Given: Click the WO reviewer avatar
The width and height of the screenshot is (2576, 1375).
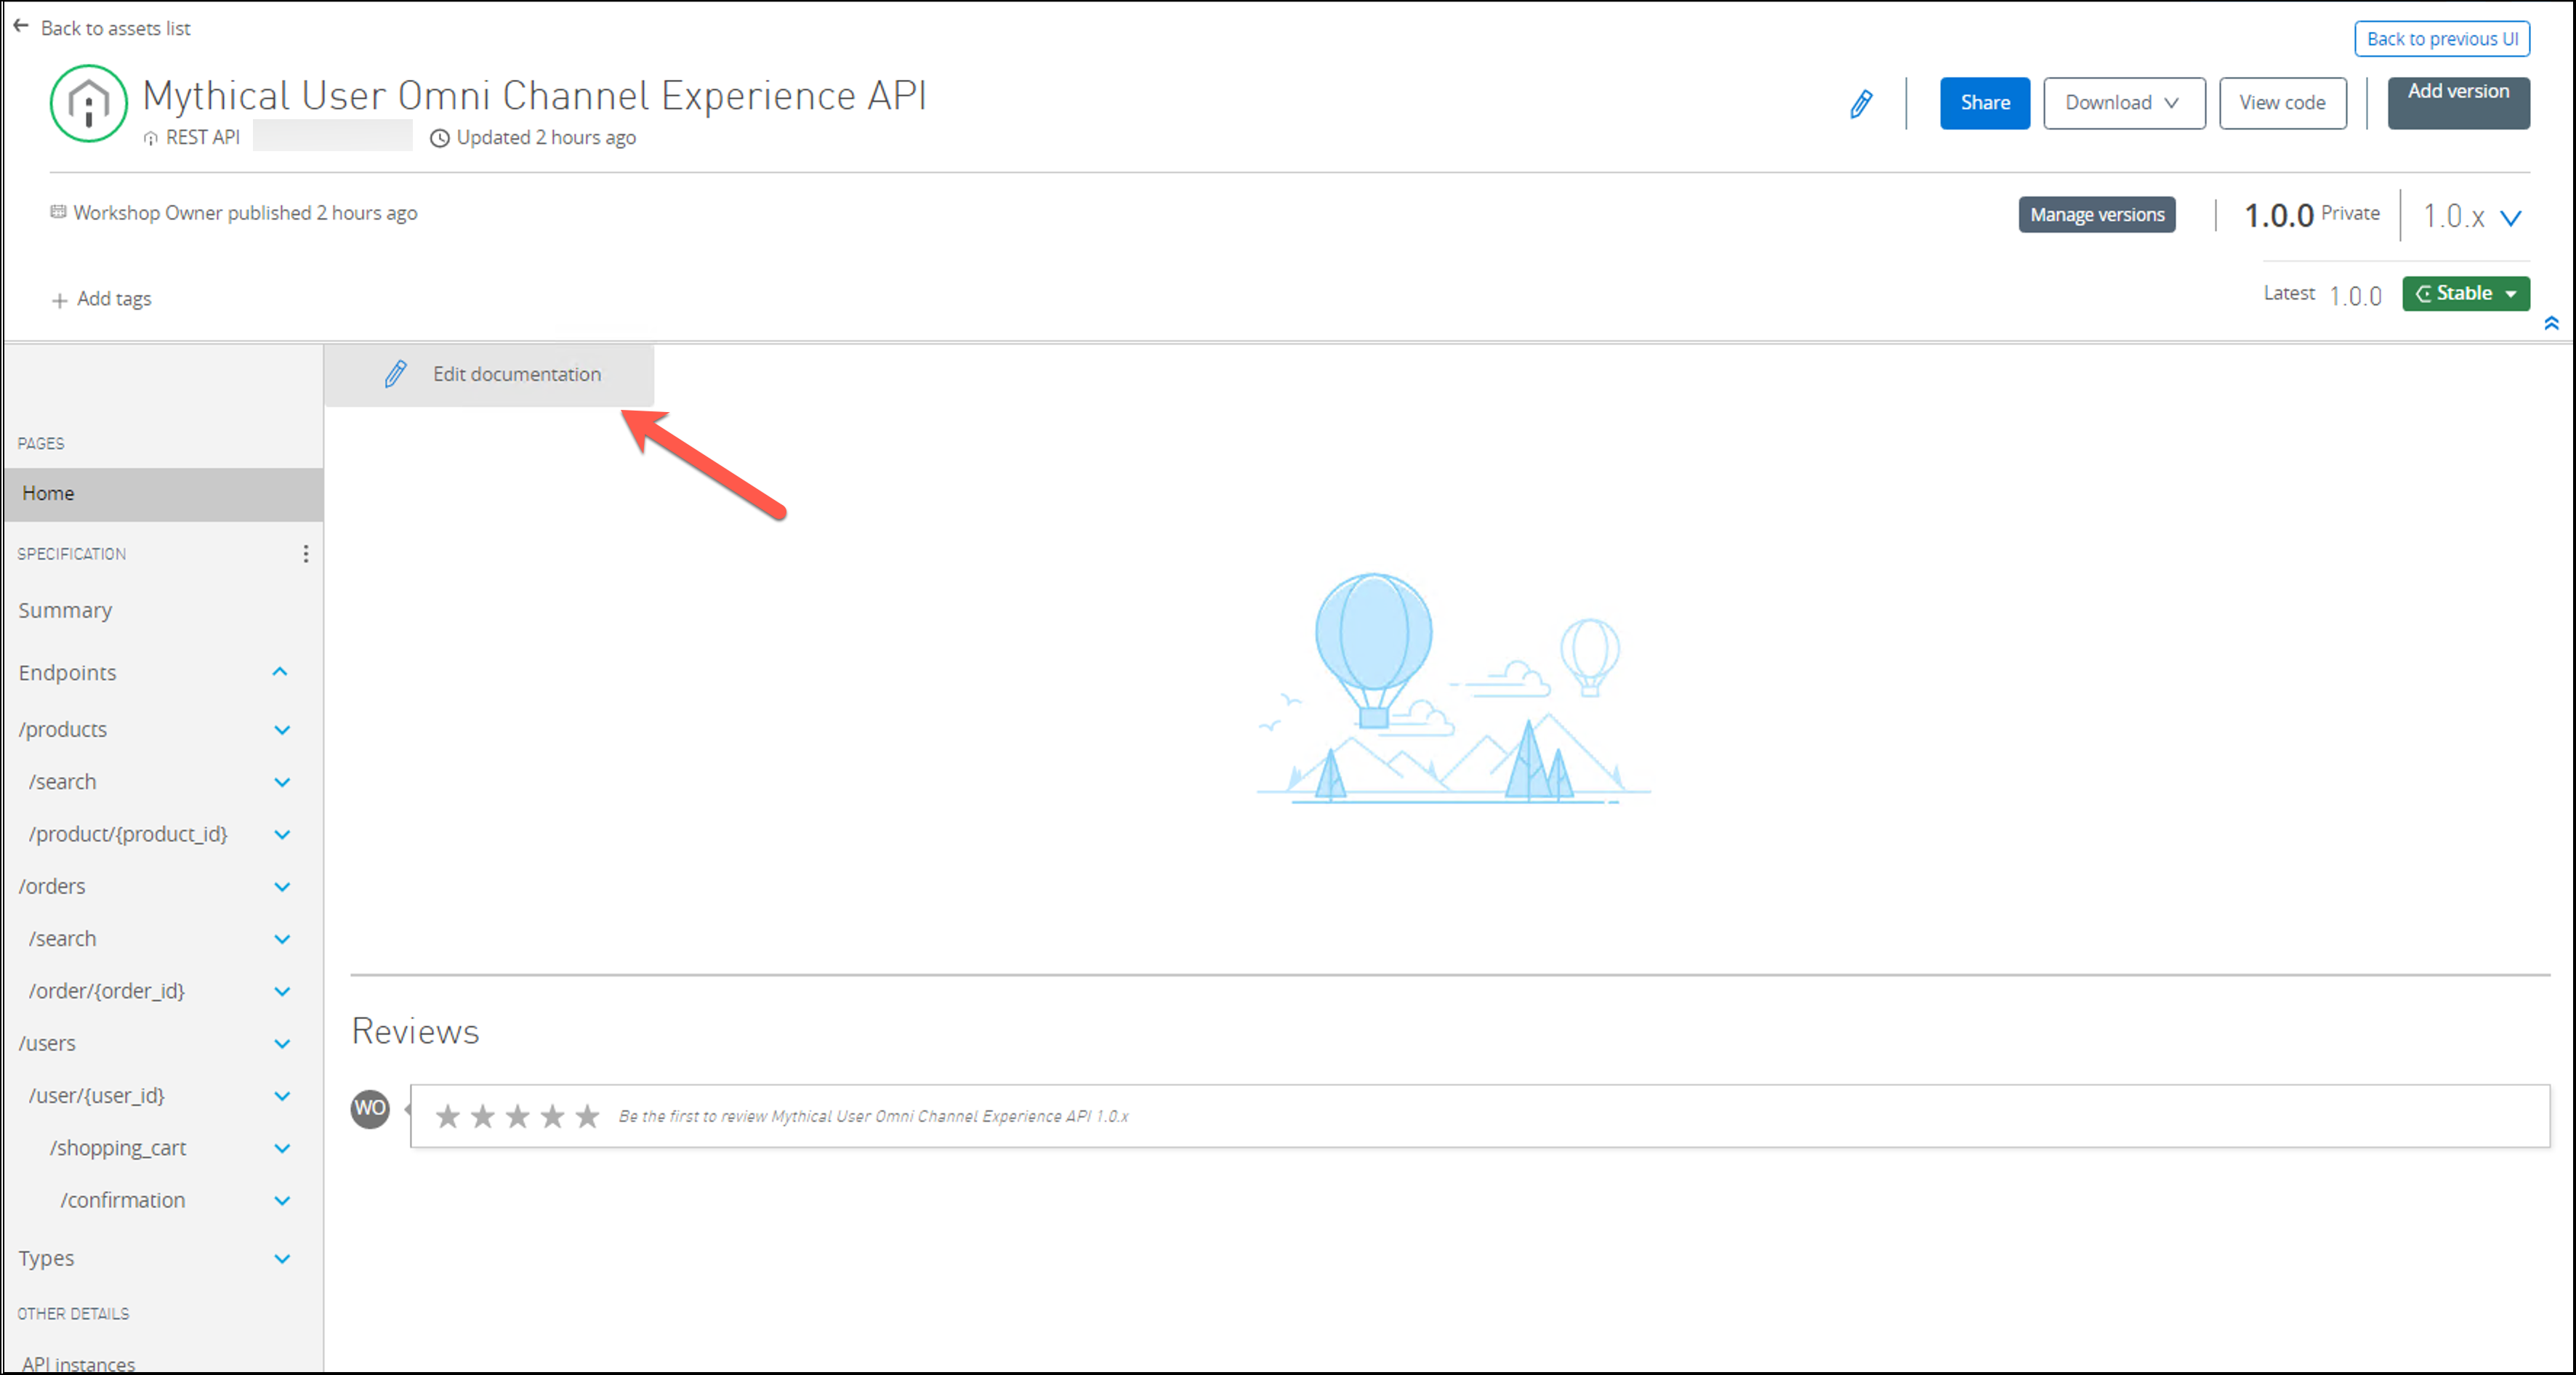Looking at the screenshot, I should click(370, 1108).
